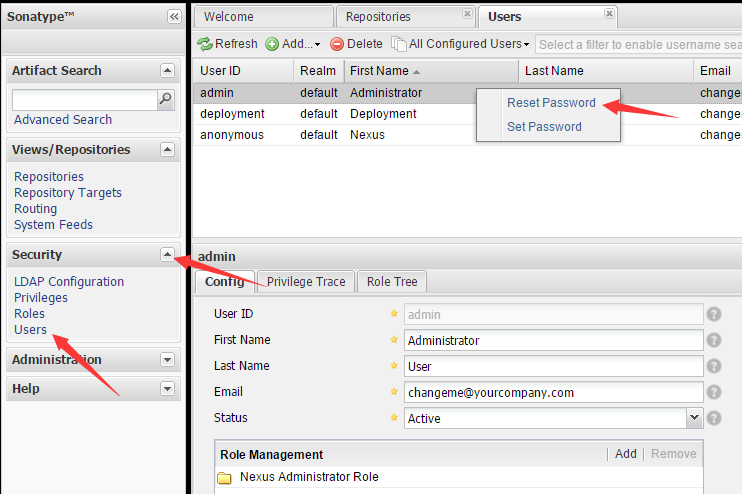Viewport: 742px width, 494px height.
Task: Sort by Realm column header
Action: click(x=318, y=71)
